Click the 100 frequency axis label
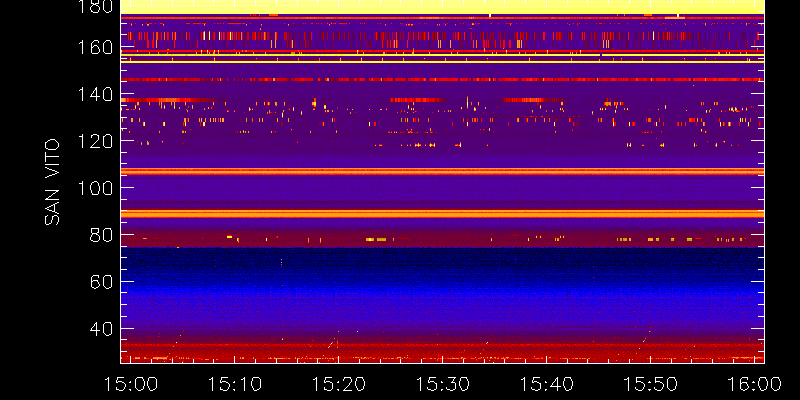The image size is (800, 400). pyautogui.click(x=95, y=188)
